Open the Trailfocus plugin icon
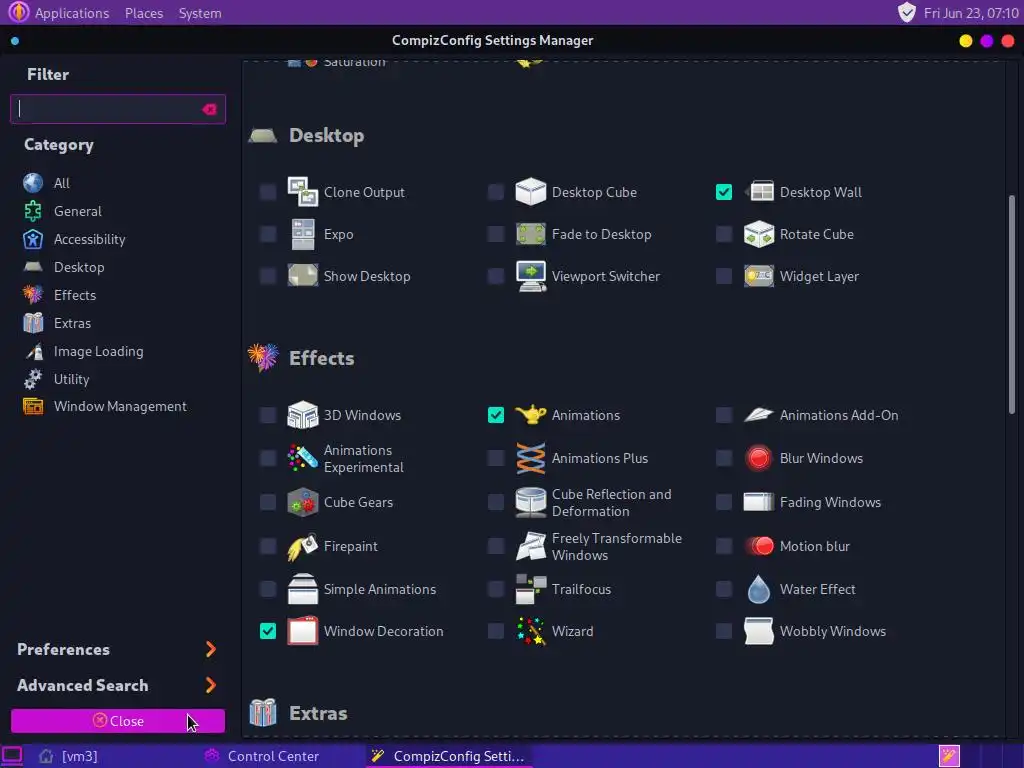 pyautogui.click(x=530, y=589)
